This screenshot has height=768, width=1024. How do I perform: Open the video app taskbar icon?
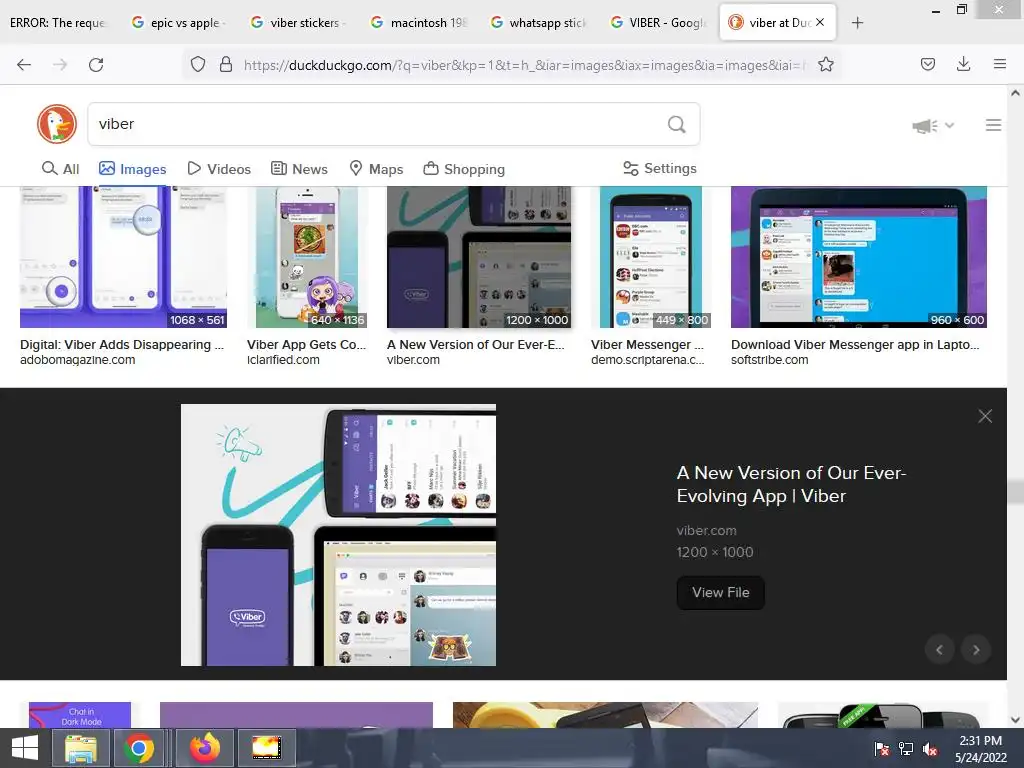click(267, 748)
